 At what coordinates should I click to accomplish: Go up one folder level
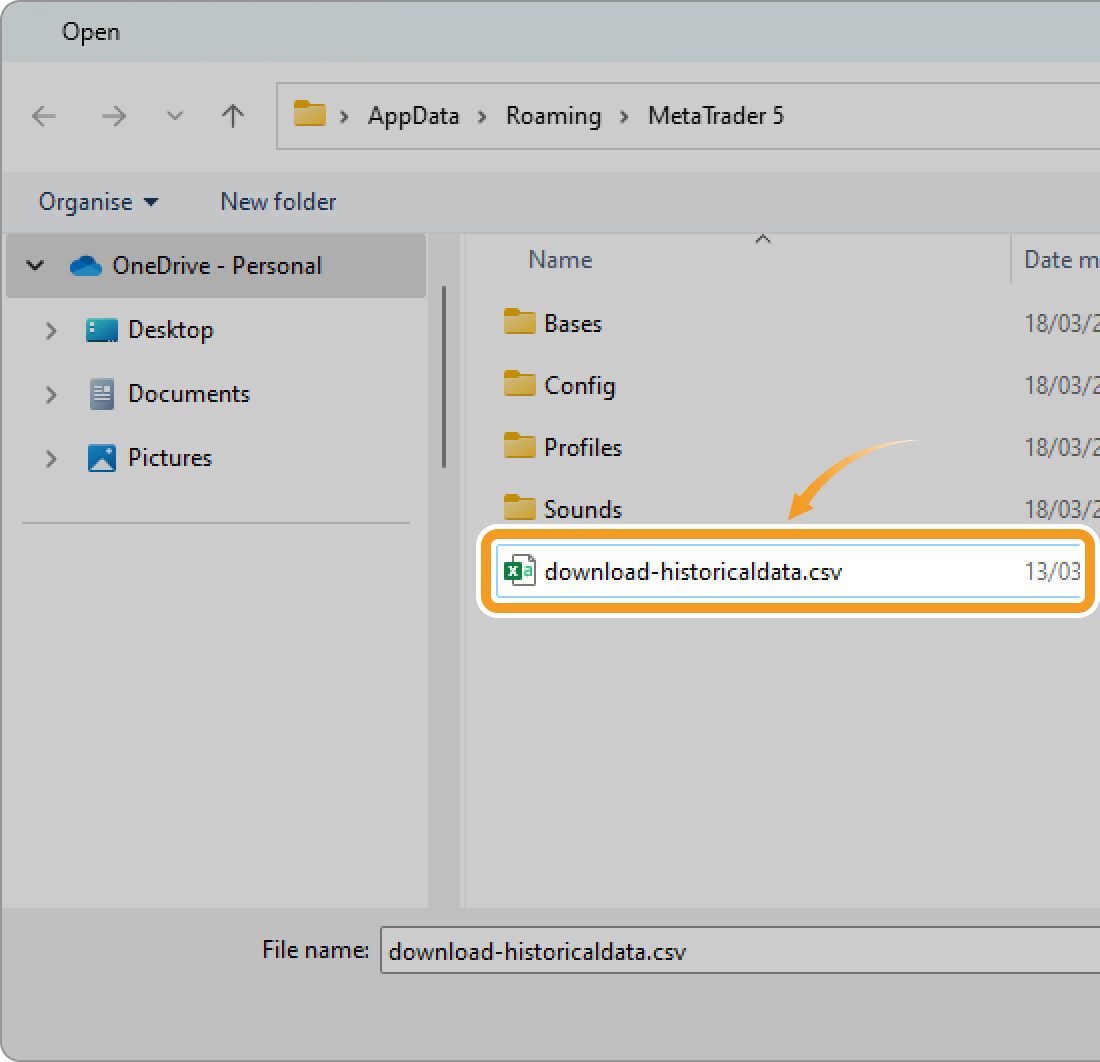click(233, 116)
